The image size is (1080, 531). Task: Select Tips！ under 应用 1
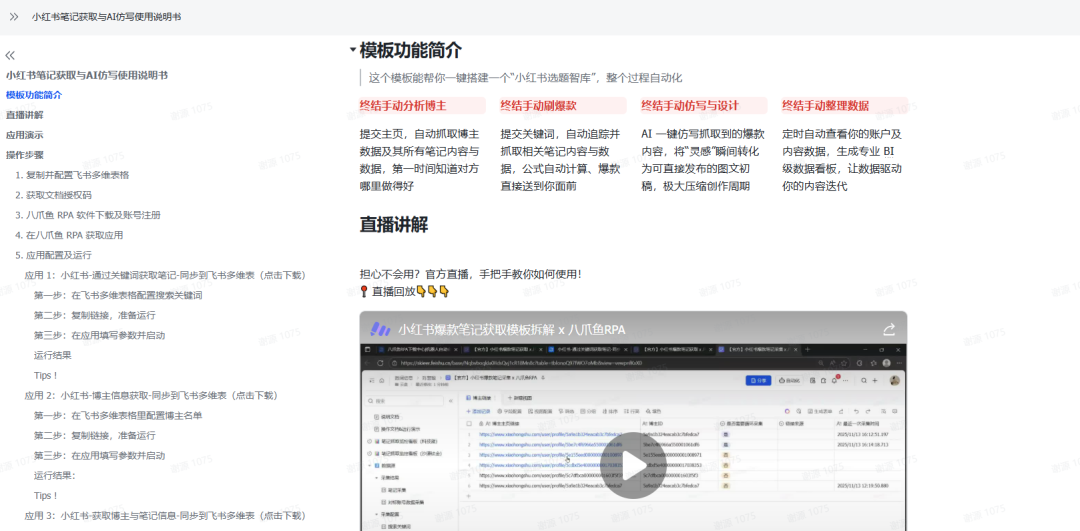[45, 375]
